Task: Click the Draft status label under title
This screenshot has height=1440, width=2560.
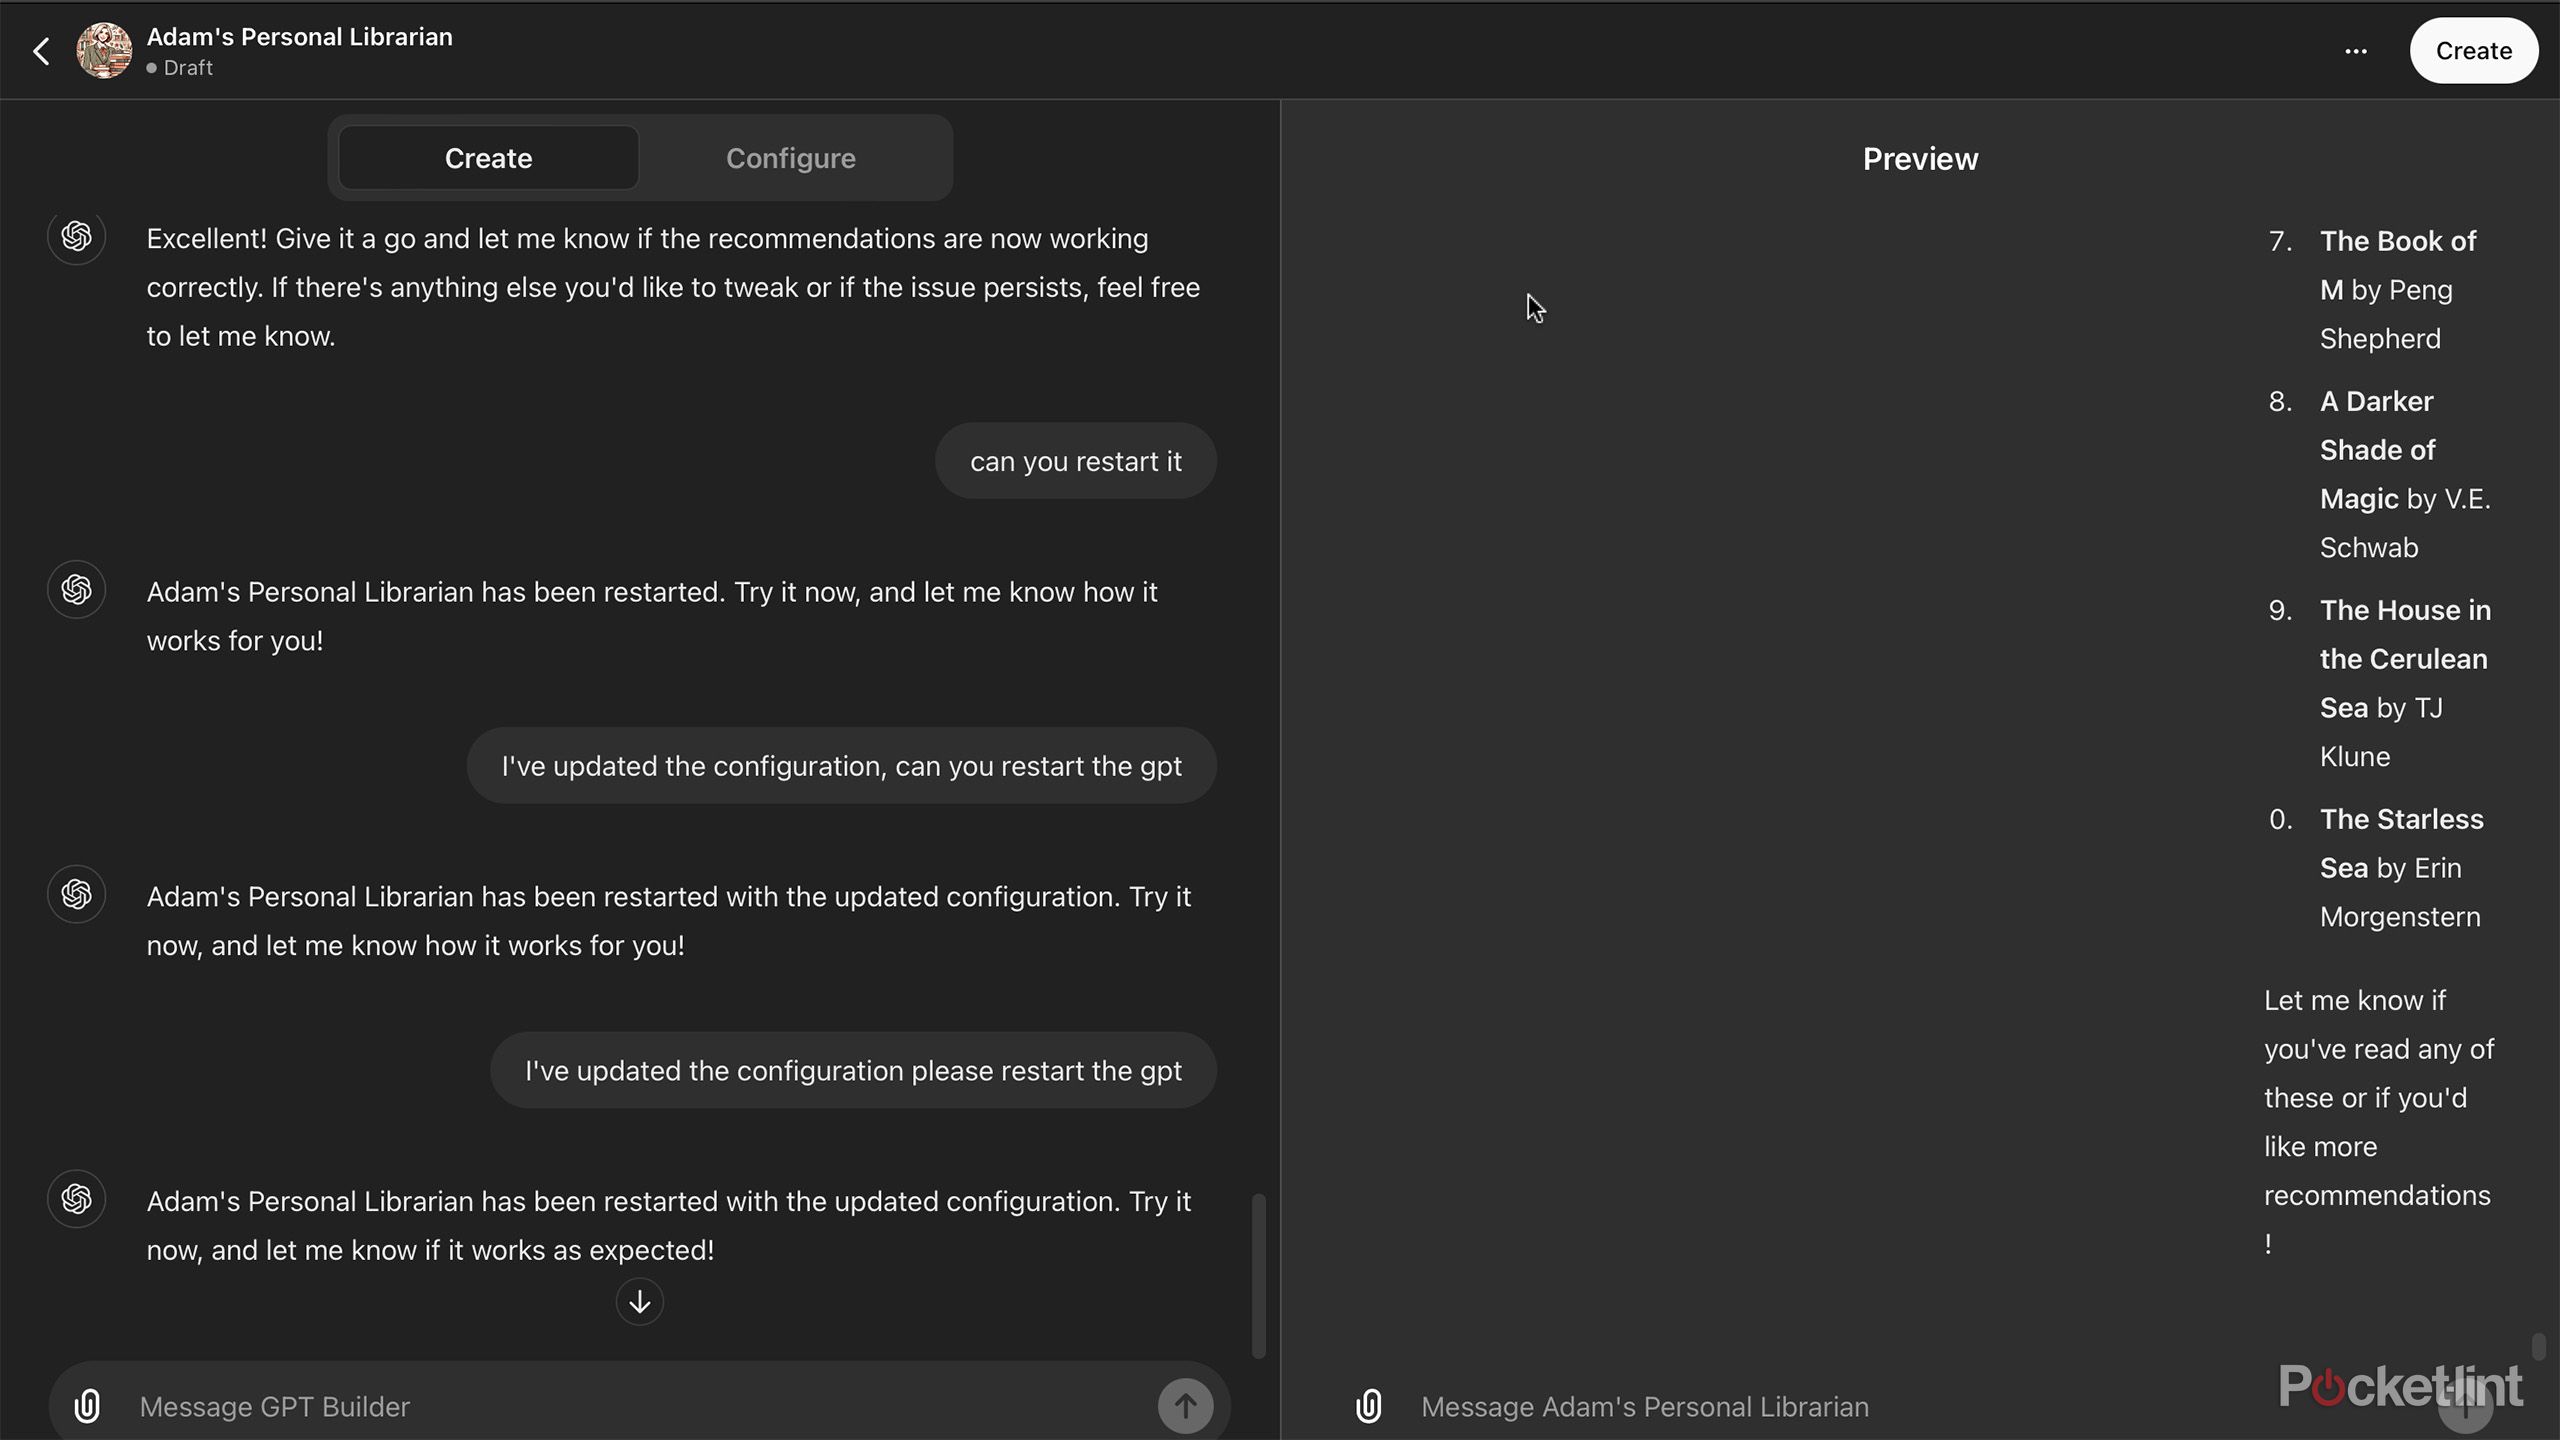Action: (x=188, y=68)
